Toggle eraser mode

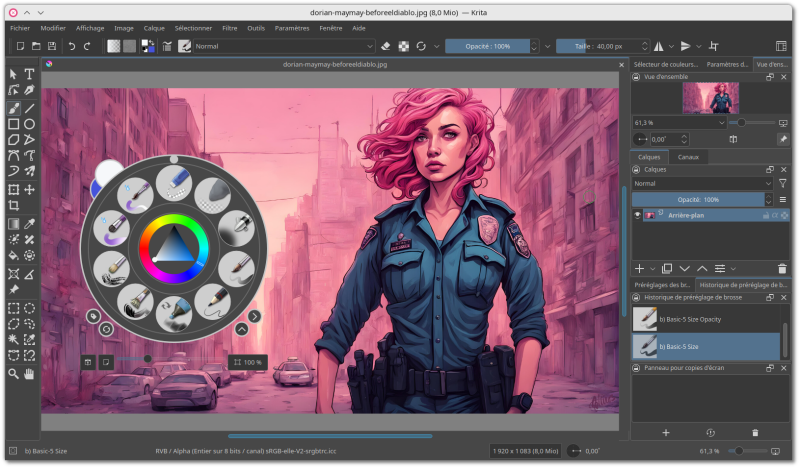pos(386,46)
